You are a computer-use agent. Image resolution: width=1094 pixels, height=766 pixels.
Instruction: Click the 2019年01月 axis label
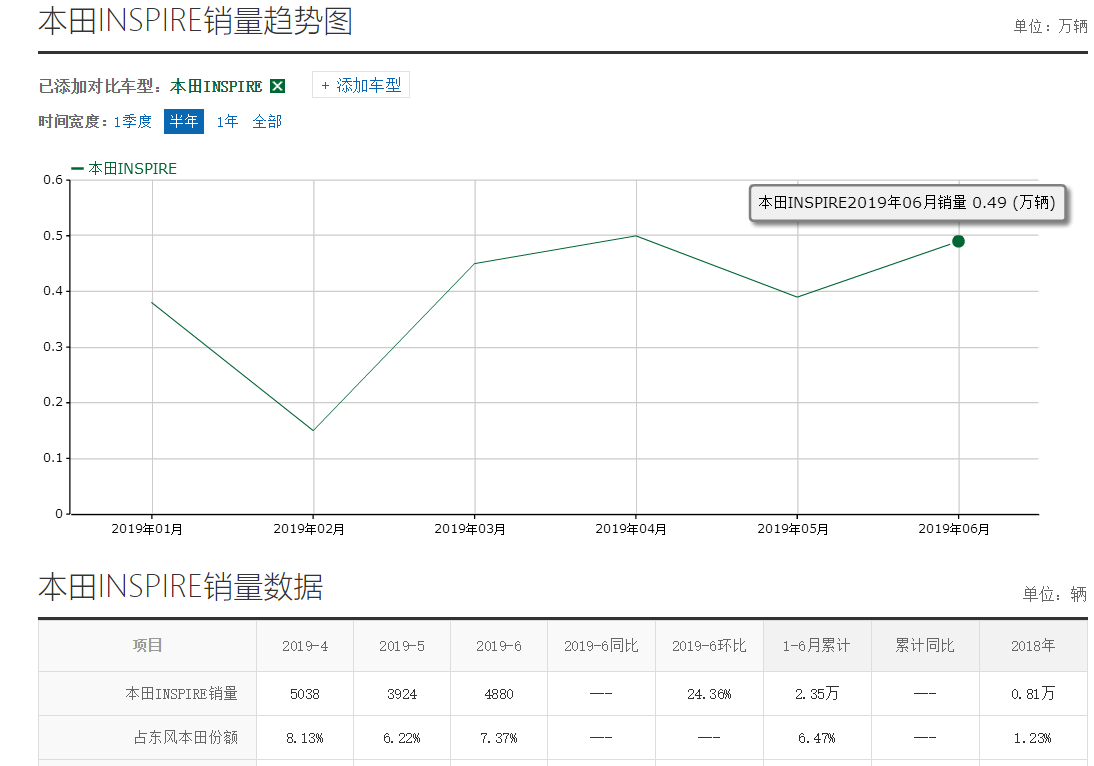click(x=147, y=529)
